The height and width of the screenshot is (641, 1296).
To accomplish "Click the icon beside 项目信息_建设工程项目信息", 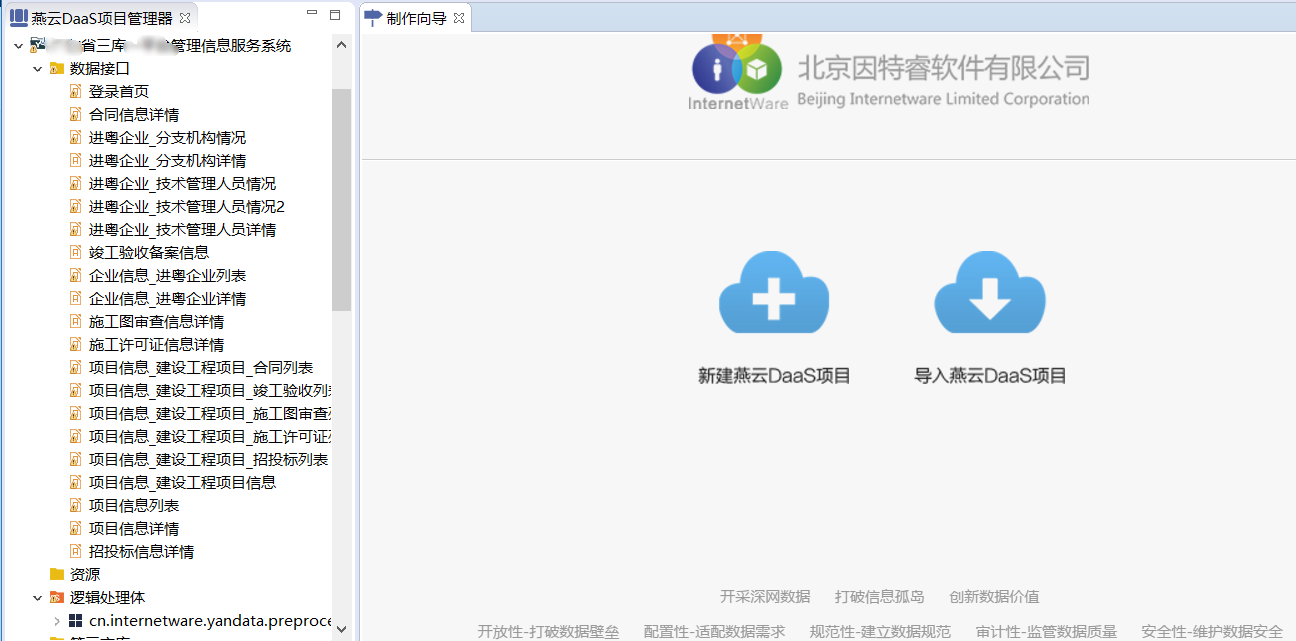I will tap(75, 482).
